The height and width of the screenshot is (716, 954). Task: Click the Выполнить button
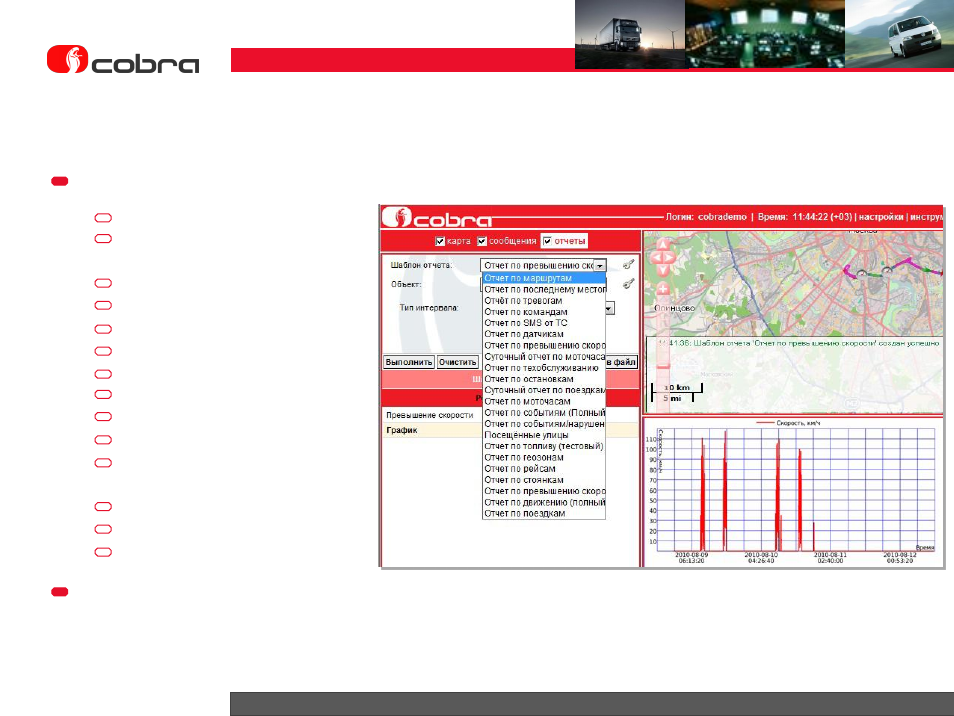coord(409,362)
